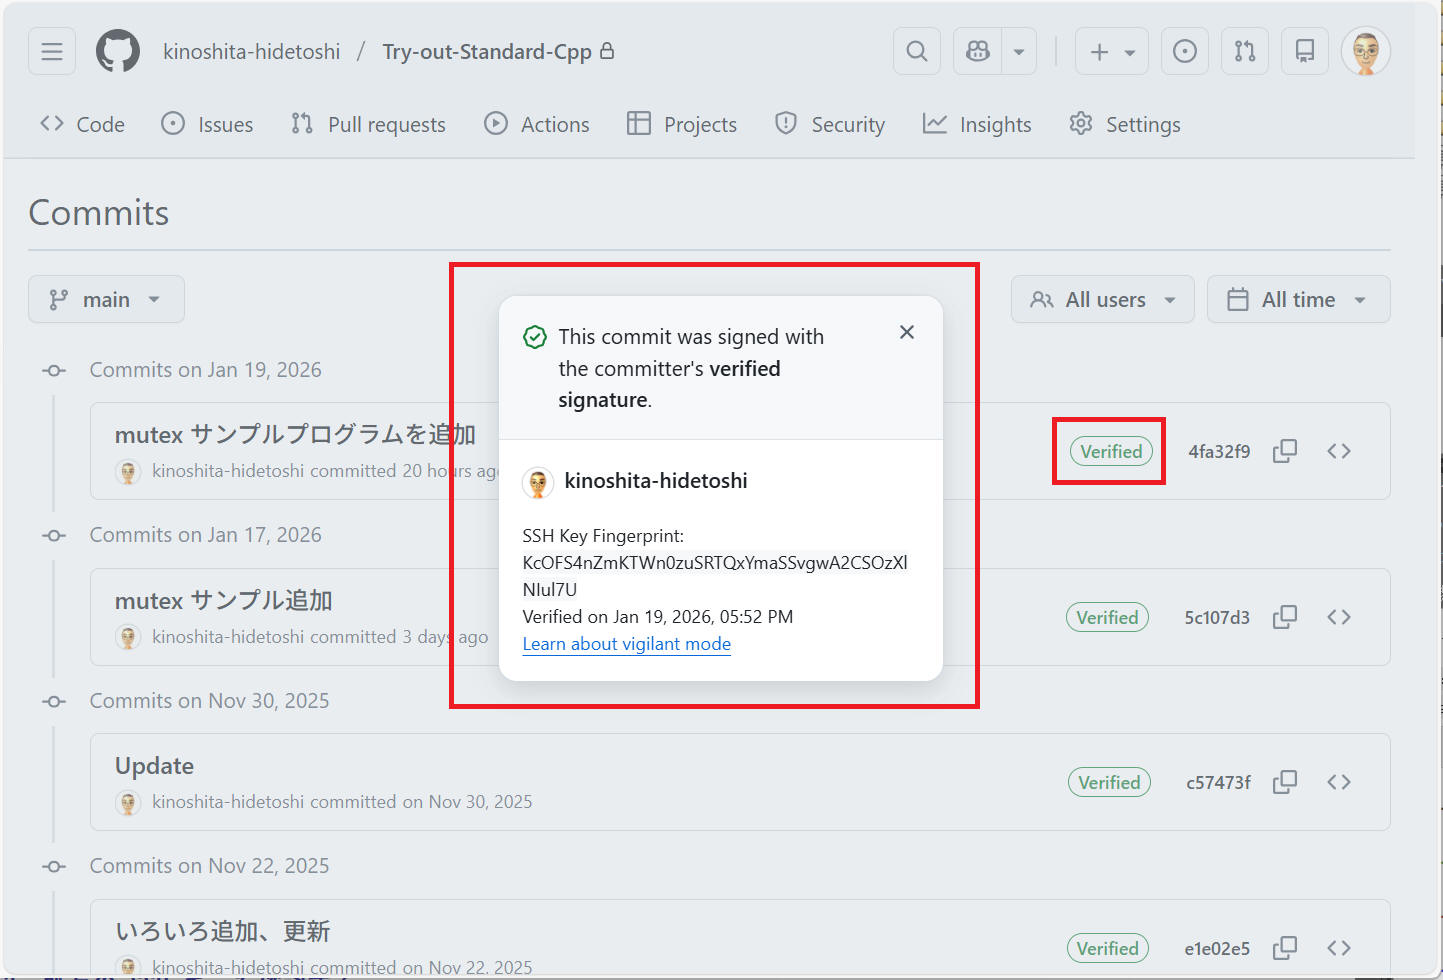Screen dimensions: 1443x980
Task: Click the Verified badge on commit 5c107d3
Action: pos(1107,617)
